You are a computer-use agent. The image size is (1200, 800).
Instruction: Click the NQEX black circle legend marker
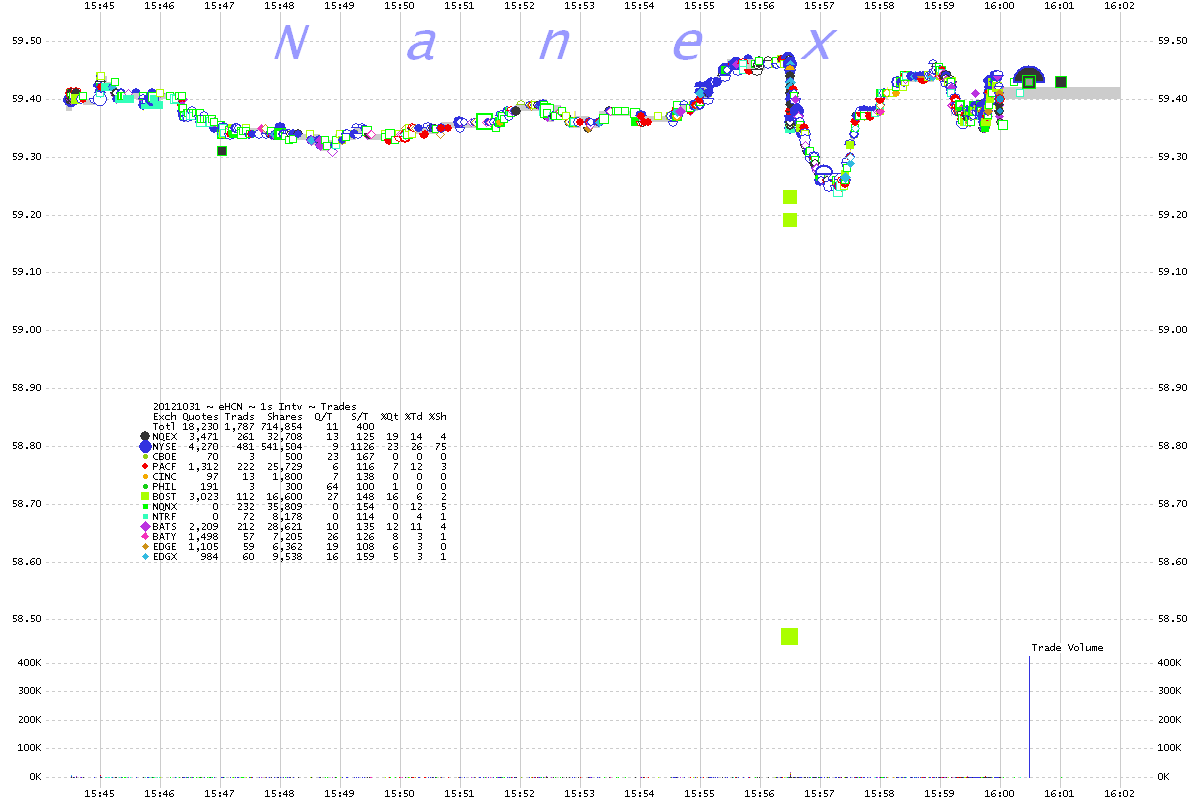pos(145,436)
